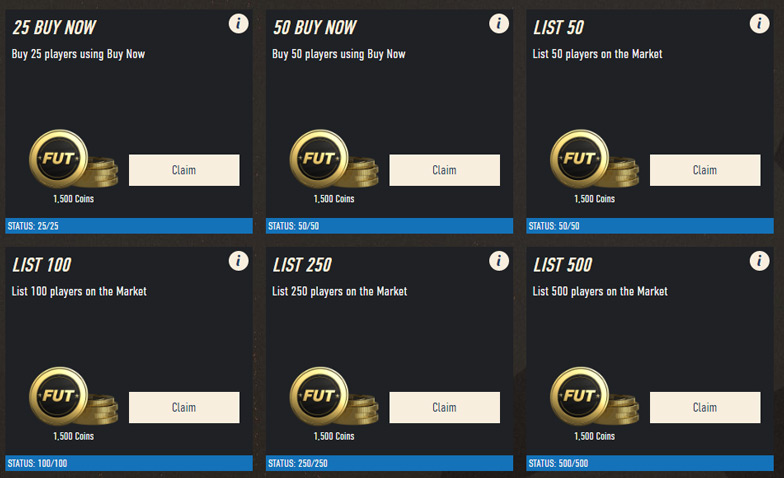The width and height of the screenshot is (784, 478).
Task: Select the List 250 card title
Action: [x=302, y=265]
